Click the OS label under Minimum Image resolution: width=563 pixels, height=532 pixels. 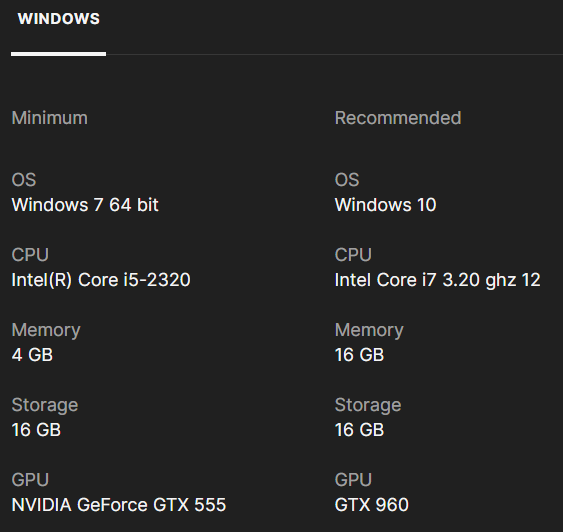pos(24,180)
